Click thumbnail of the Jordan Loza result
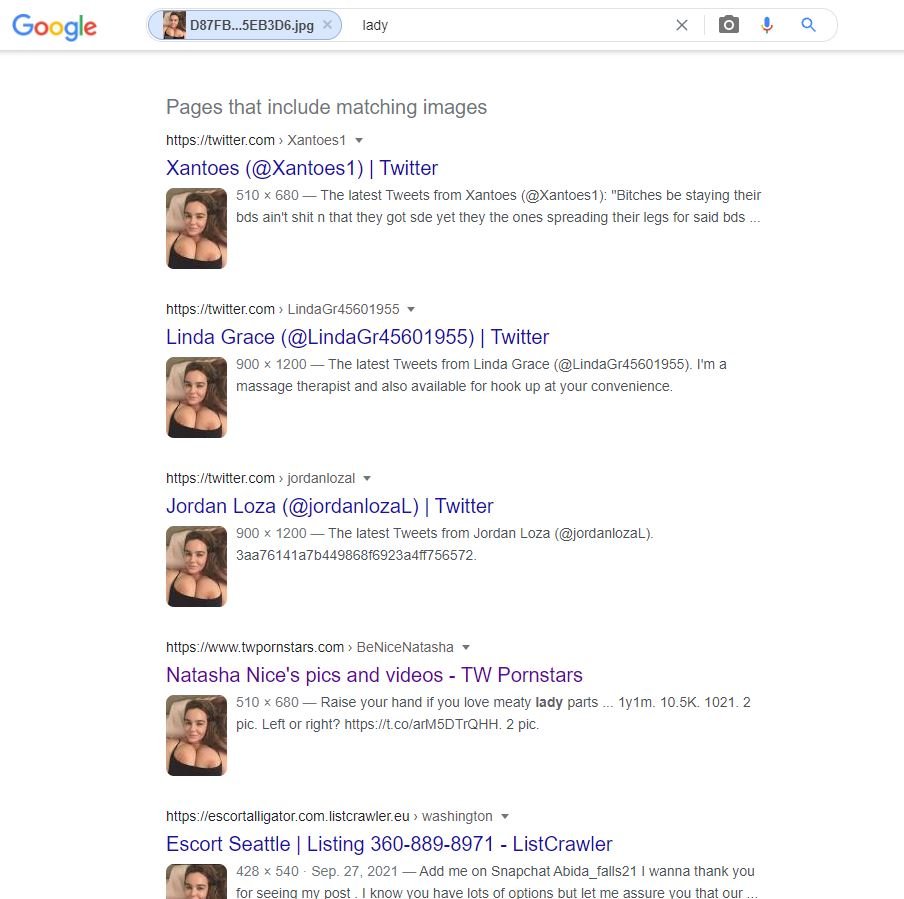Viewport: 904px width, 899px height. click(197, 566)
